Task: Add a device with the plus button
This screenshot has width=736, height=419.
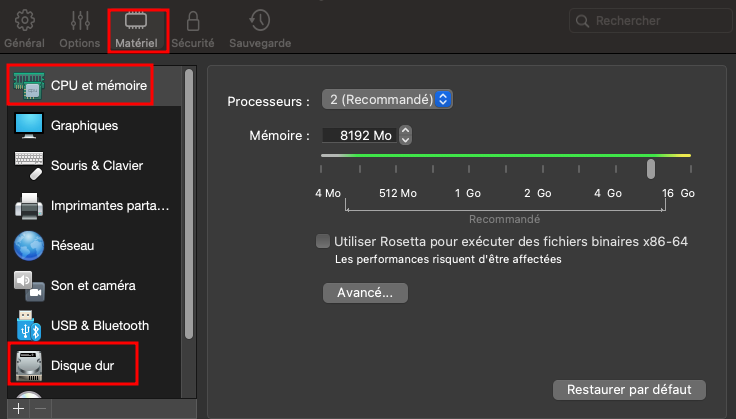Action: click(18, 408)
